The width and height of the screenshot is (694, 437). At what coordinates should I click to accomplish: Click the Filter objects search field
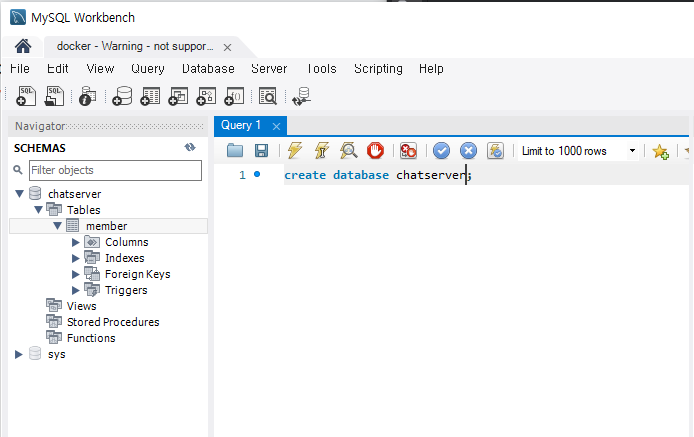pyautogui.click(x=115, y=170)
